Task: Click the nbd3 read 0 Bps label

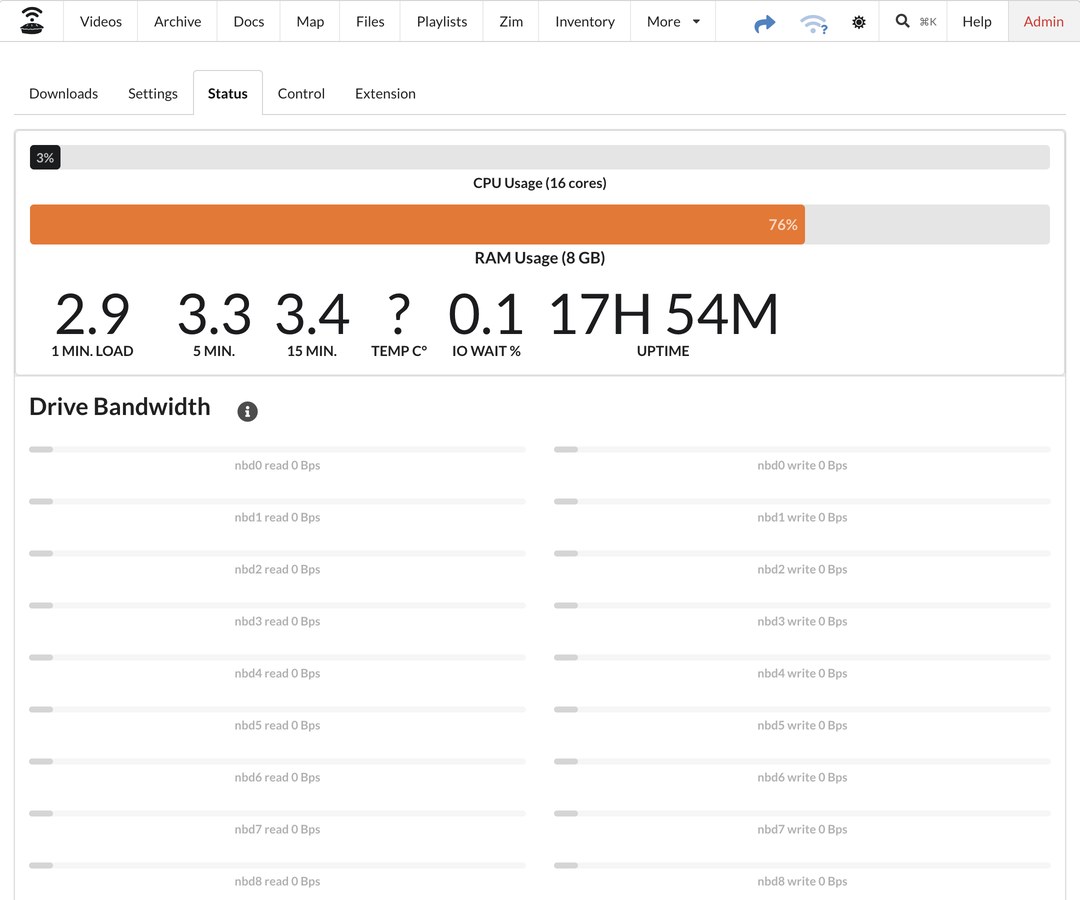Action: pyautogui.click(x=277, y=621)
